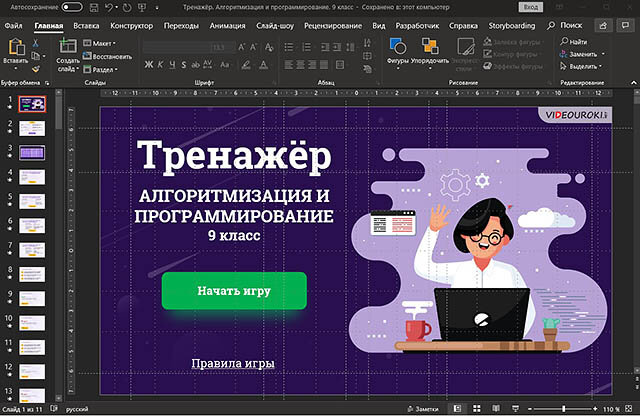
Task: Click the Cut scissors icon
Action: (36, 43)
